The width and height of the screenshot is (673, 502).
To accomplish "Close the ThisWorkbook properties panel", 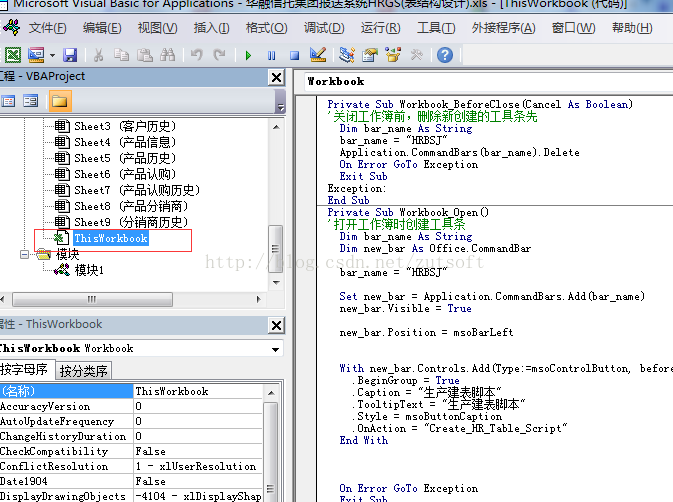I will click(277, 326).
